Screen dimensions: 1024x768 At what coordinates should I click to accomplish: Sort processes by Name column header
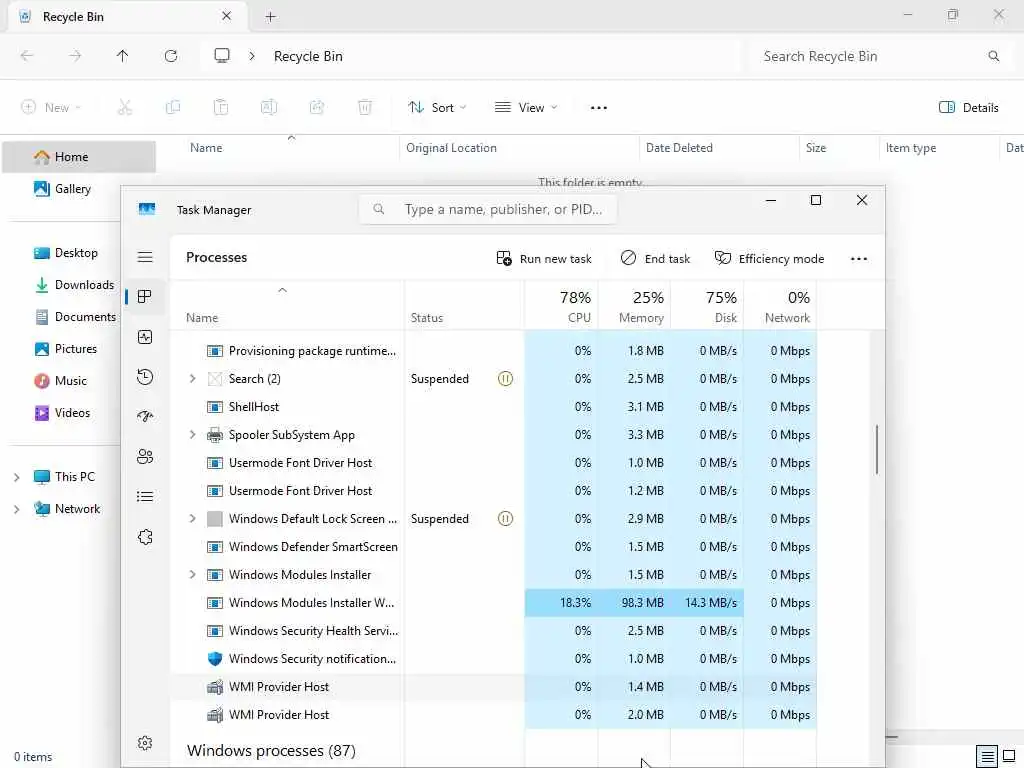tap(287, 306)
